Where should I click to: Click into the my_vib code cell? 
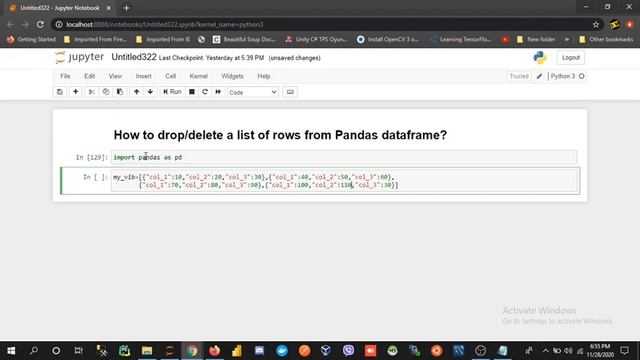click(344, 181)
